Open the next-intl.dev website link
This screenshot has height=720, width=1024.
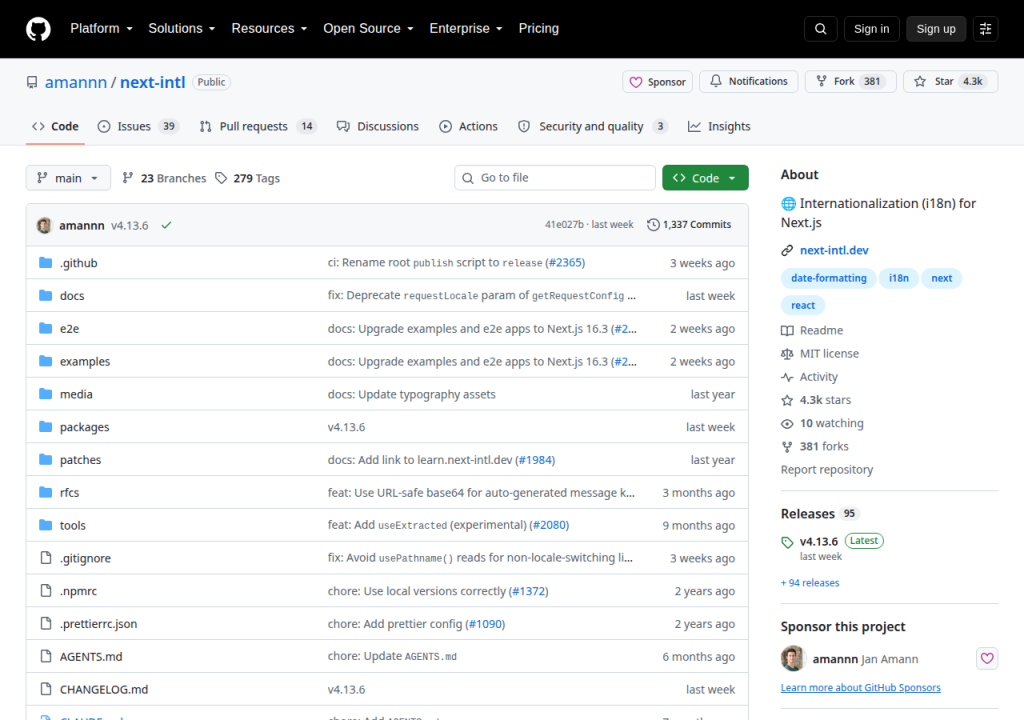coord(834,250)
